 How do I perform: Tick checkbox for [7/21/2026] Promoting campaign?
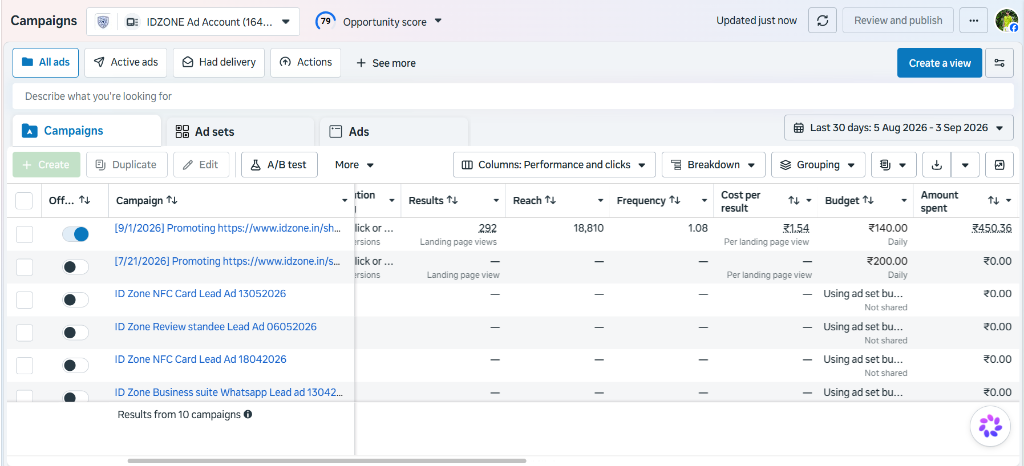[x=24, y=266]
